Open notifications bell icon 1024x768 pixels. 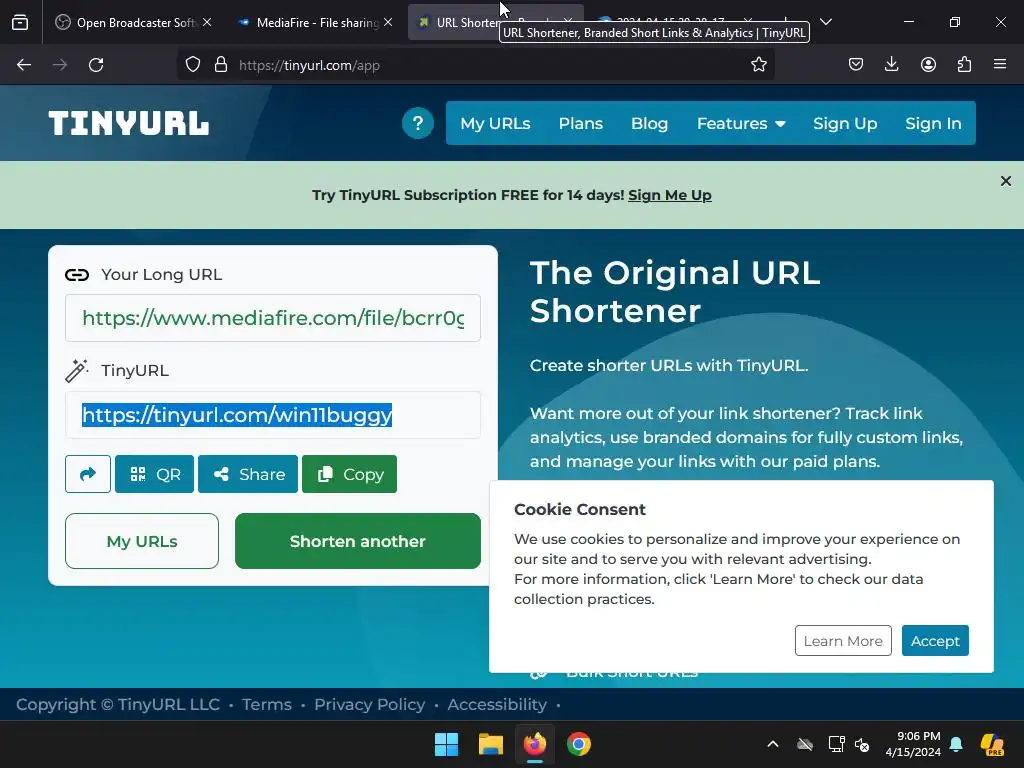(956, 744)
